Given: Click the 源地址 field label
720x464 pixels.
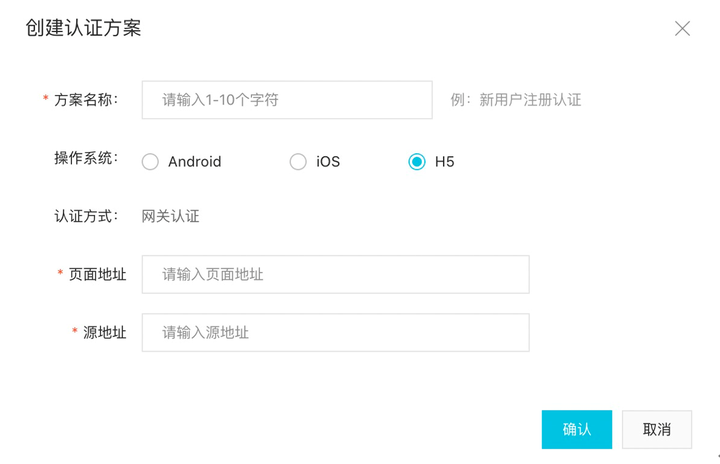Looking at the screenshot, I should pyautogui.click(x=104, y=333).
